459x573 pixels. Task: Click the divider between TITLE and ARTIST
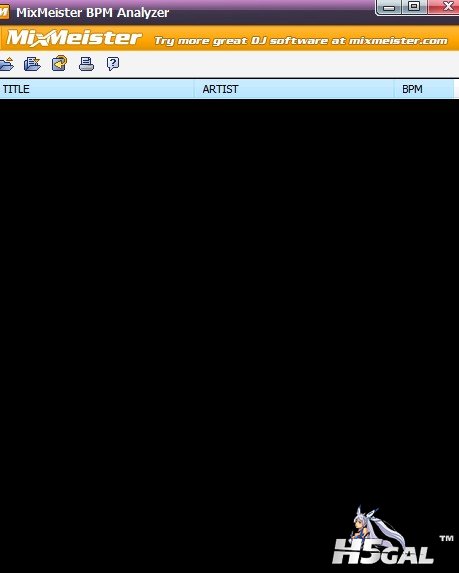[x=194, y=89]
